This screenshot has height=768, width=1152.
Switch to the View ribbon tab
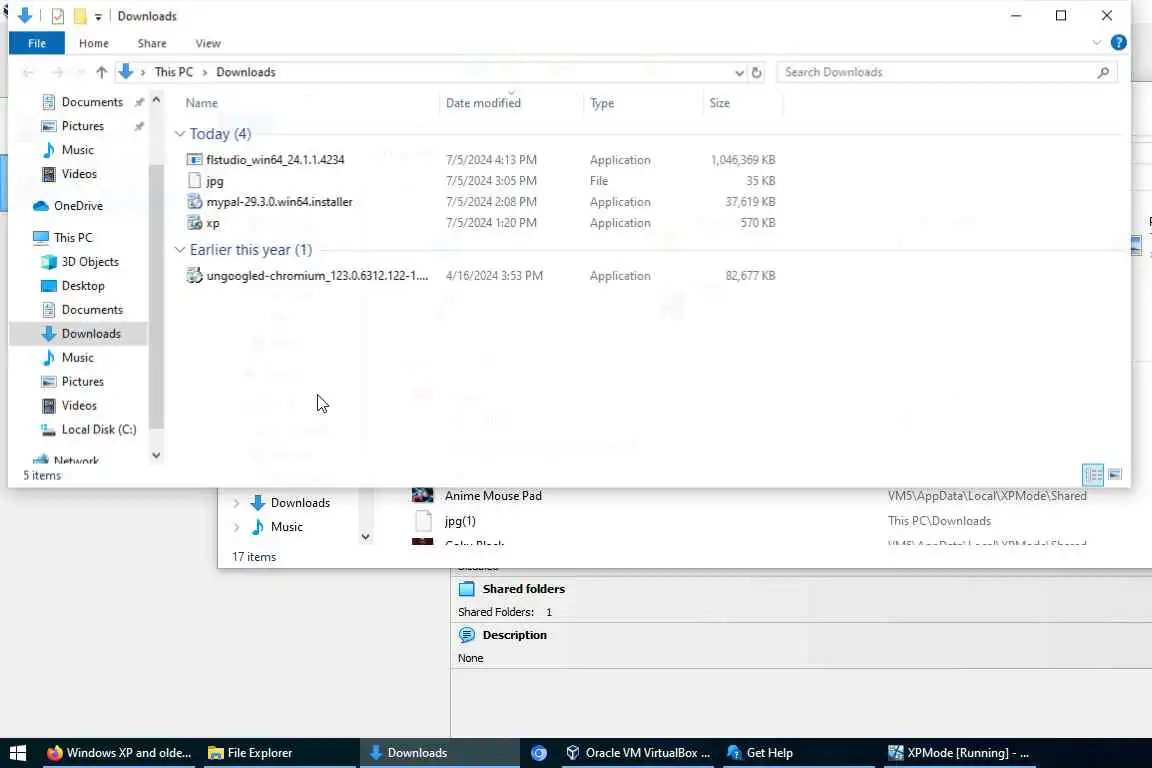tap(208, 43)
